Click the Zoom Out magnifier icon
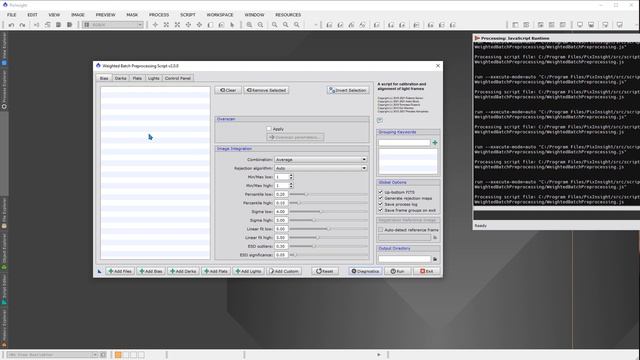This screenshot has height=360, width=640. (x=260, y=25)
